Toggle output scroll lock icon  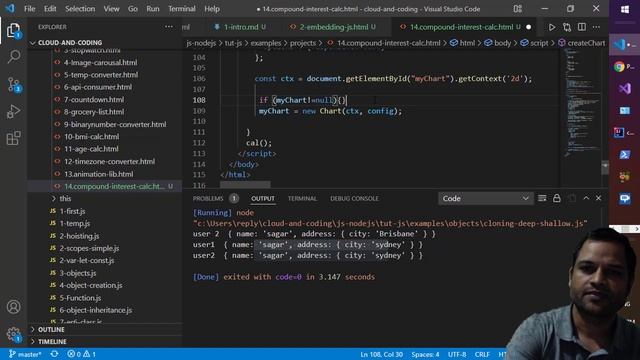coord(557,198)
